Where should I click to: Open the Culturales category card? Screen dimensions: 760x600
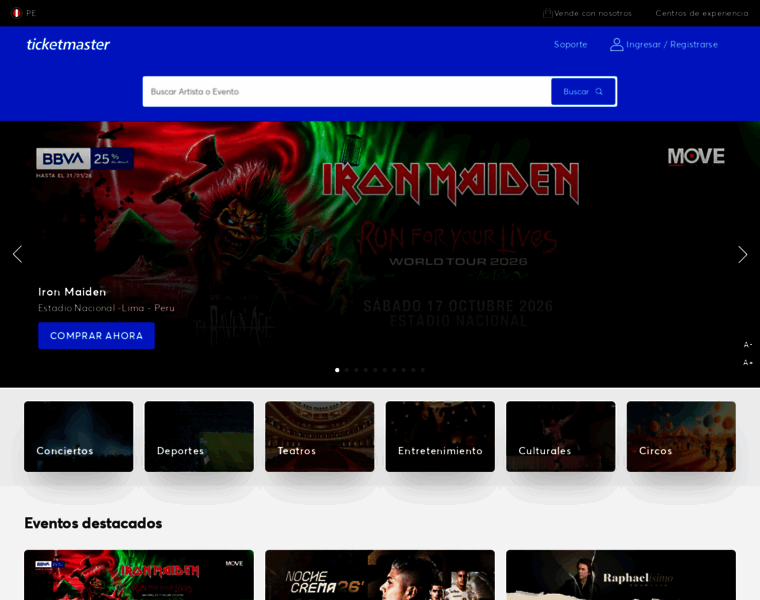tap(561, 436)
